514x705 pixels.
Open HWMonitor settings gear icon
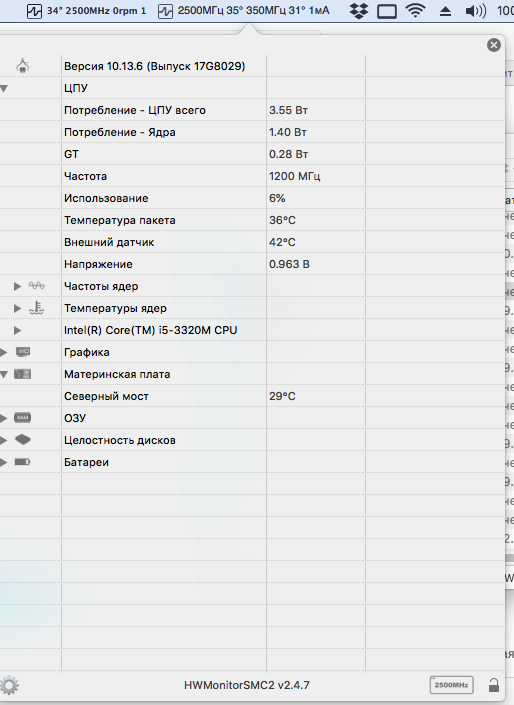(9, 686)
